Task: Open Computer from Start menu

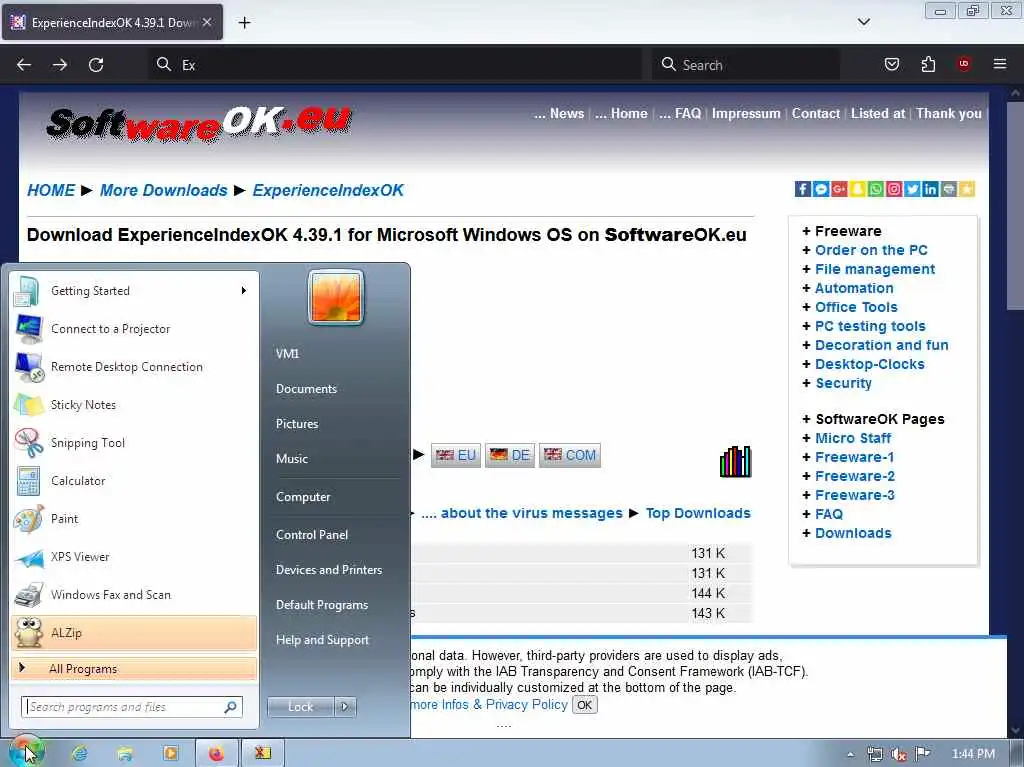Action: 303,497
